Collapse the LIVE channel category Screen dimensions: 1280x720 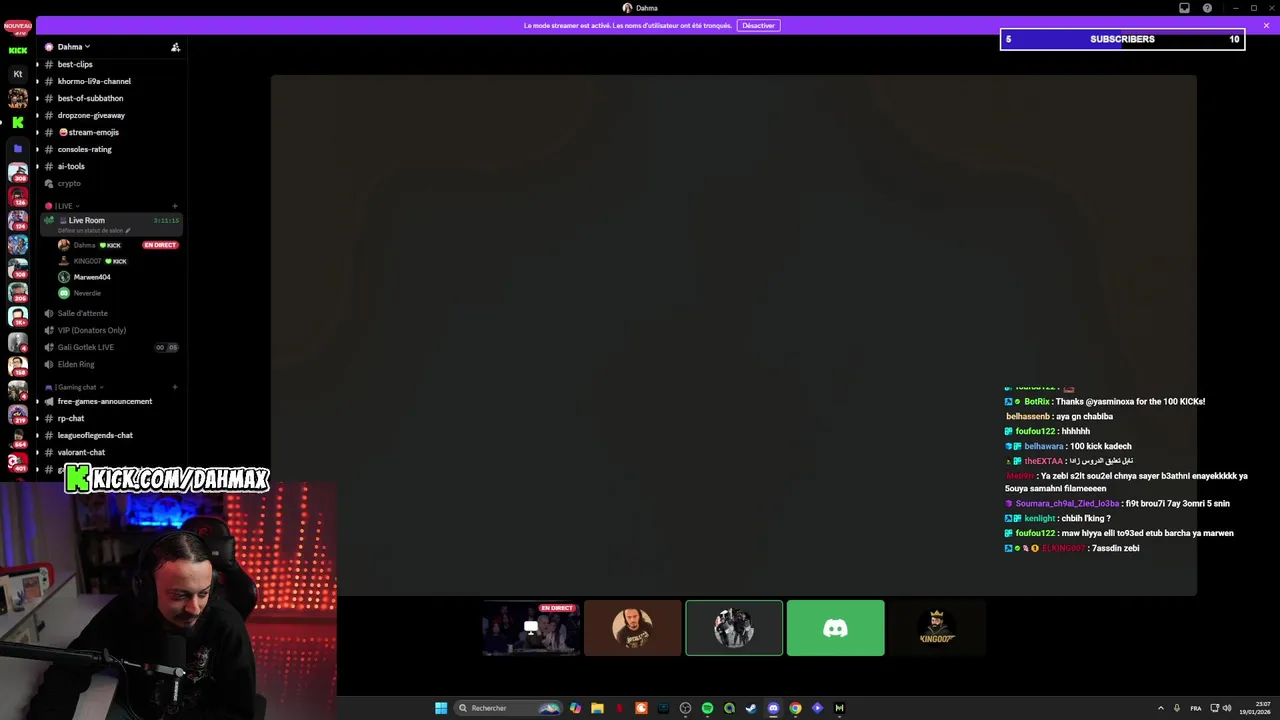64,206
